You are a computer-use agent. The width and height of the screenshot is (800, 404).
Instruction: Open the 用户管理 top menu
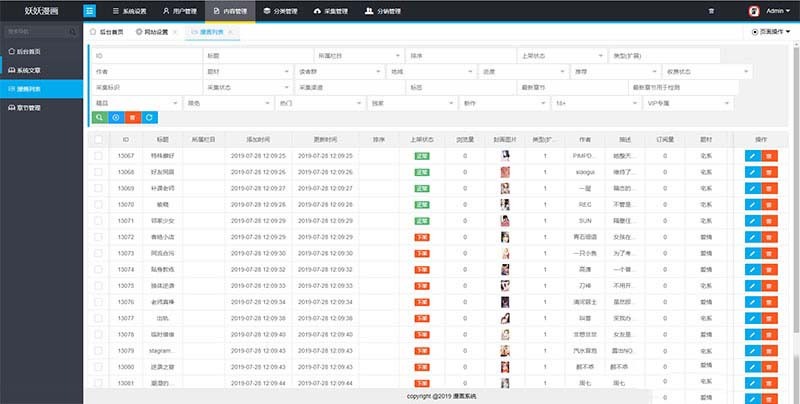tap(178, 11)
